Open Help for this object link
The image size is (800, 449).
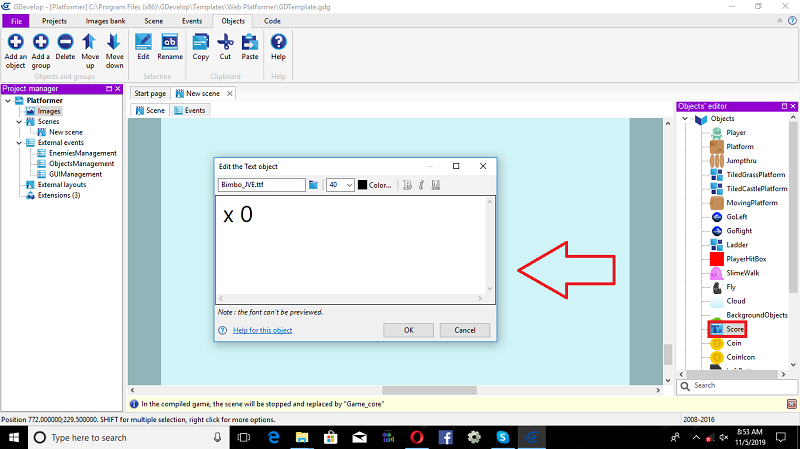click(x=262, y=330)
